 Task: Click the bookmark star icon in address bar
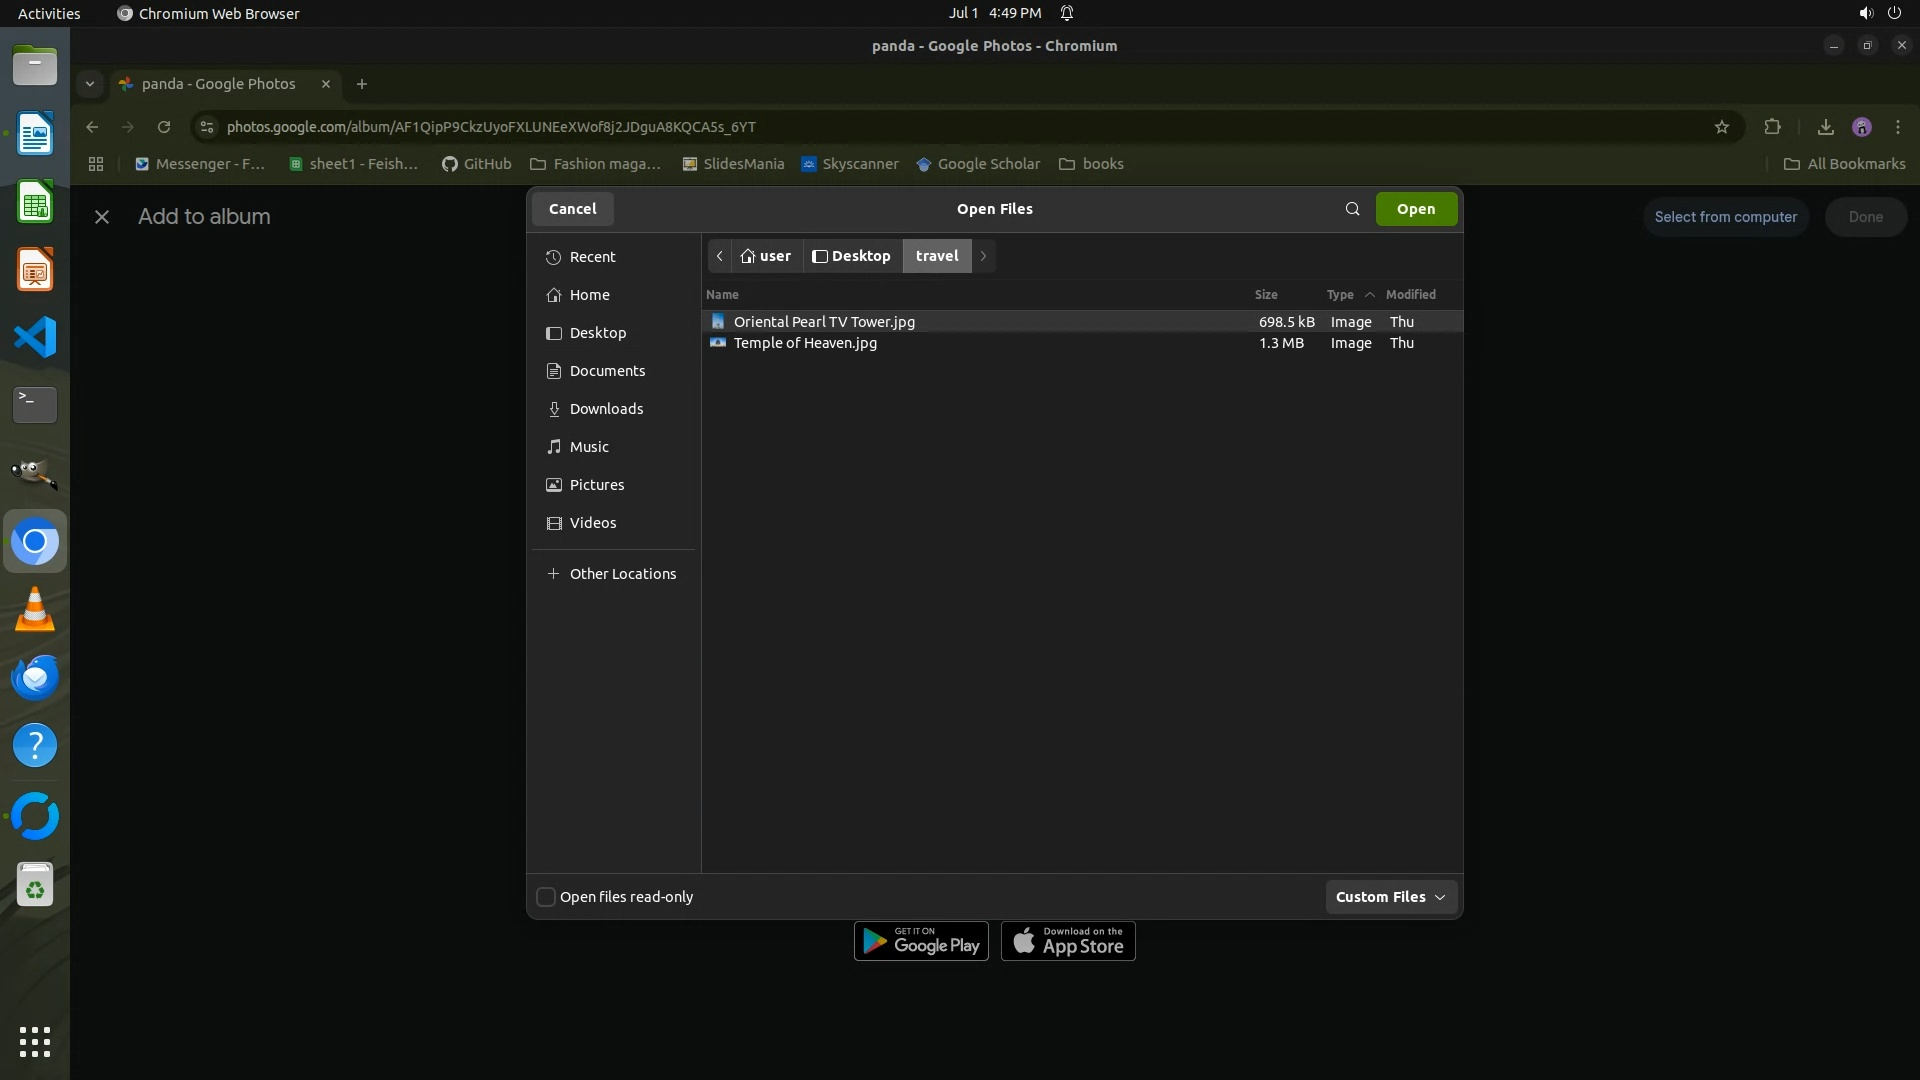click(x=1722, y=127)
